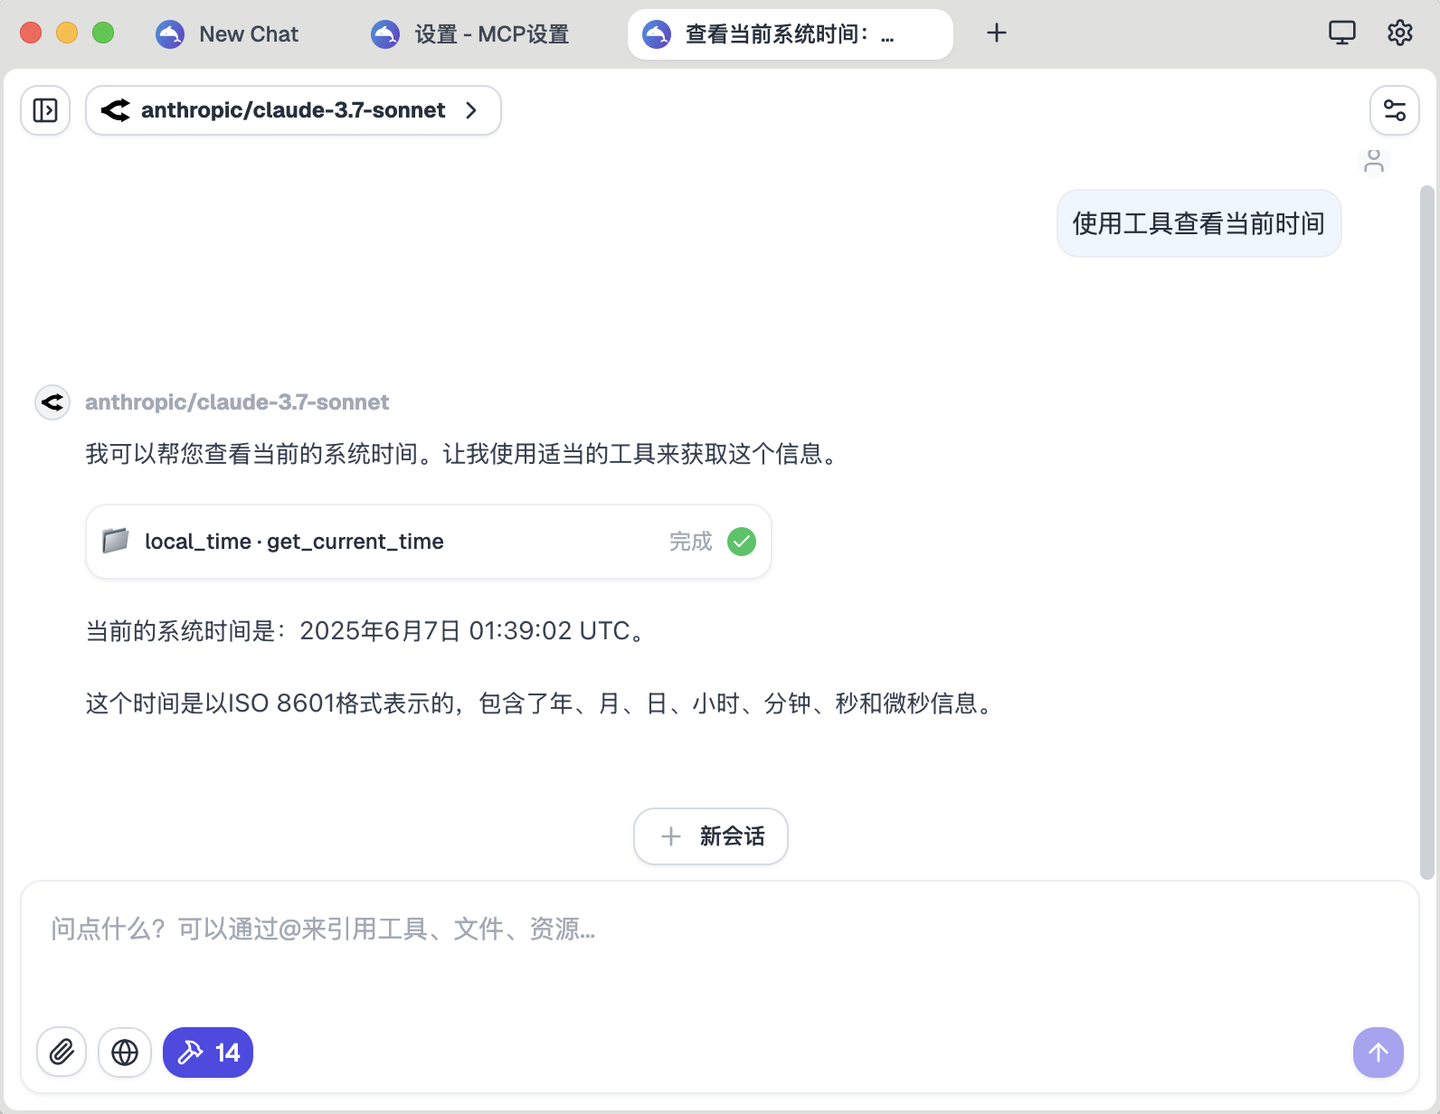Select the MCP tools hammer icon
Viewport: 1440px width, 1114px height.
click(x=190, y=1052)
